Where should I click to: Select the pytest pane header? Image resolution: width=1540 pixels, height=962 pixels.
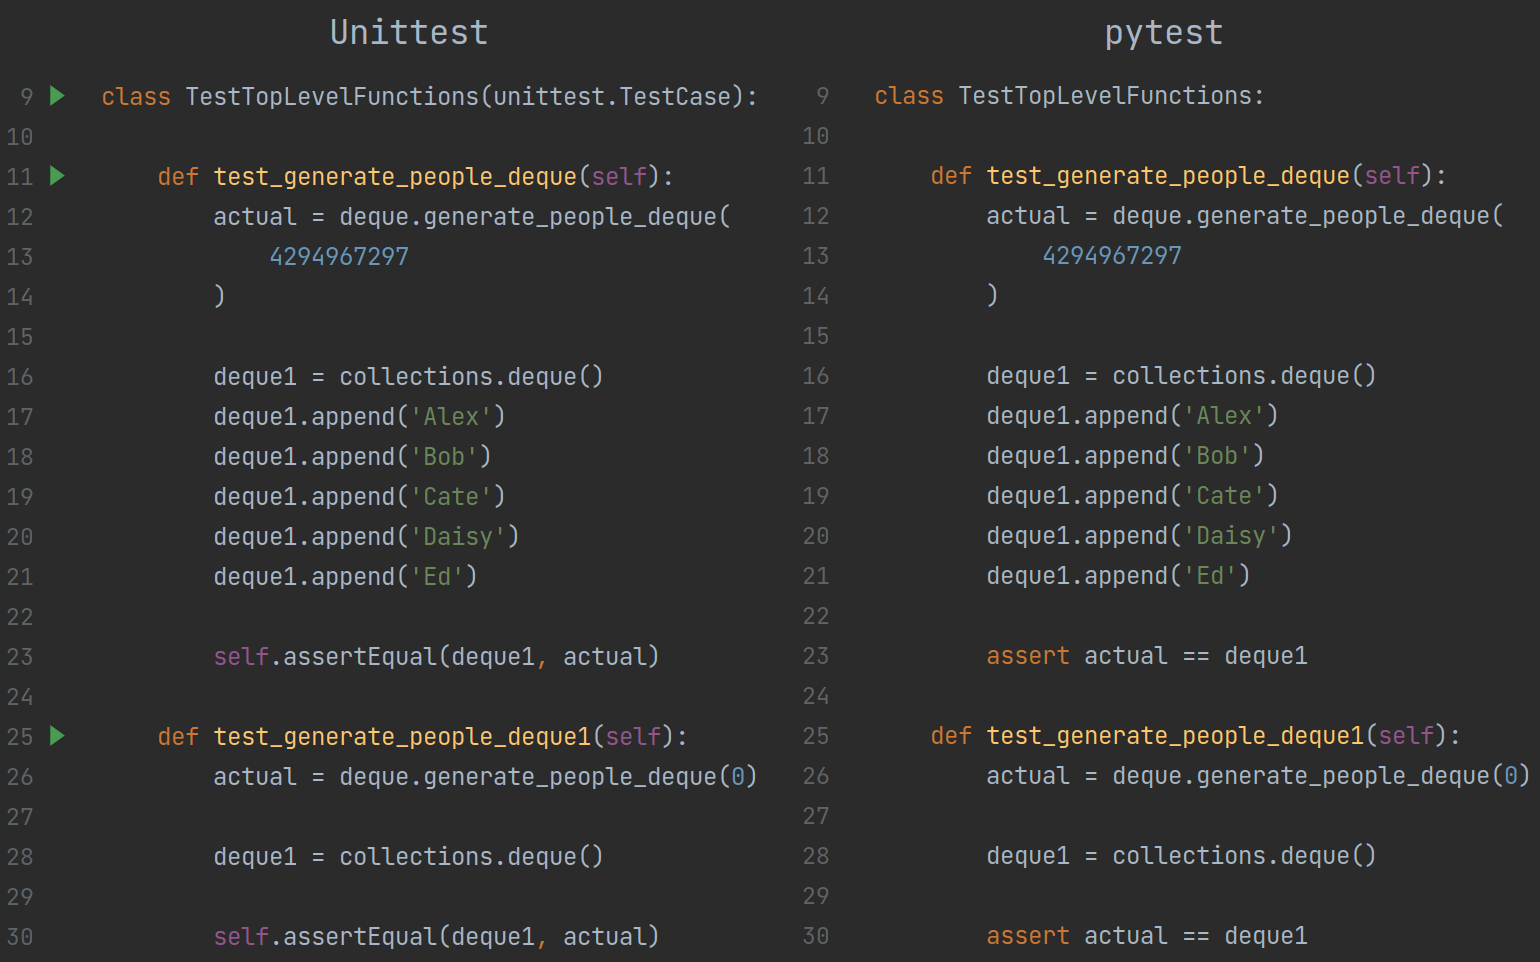click(1163, 31)
